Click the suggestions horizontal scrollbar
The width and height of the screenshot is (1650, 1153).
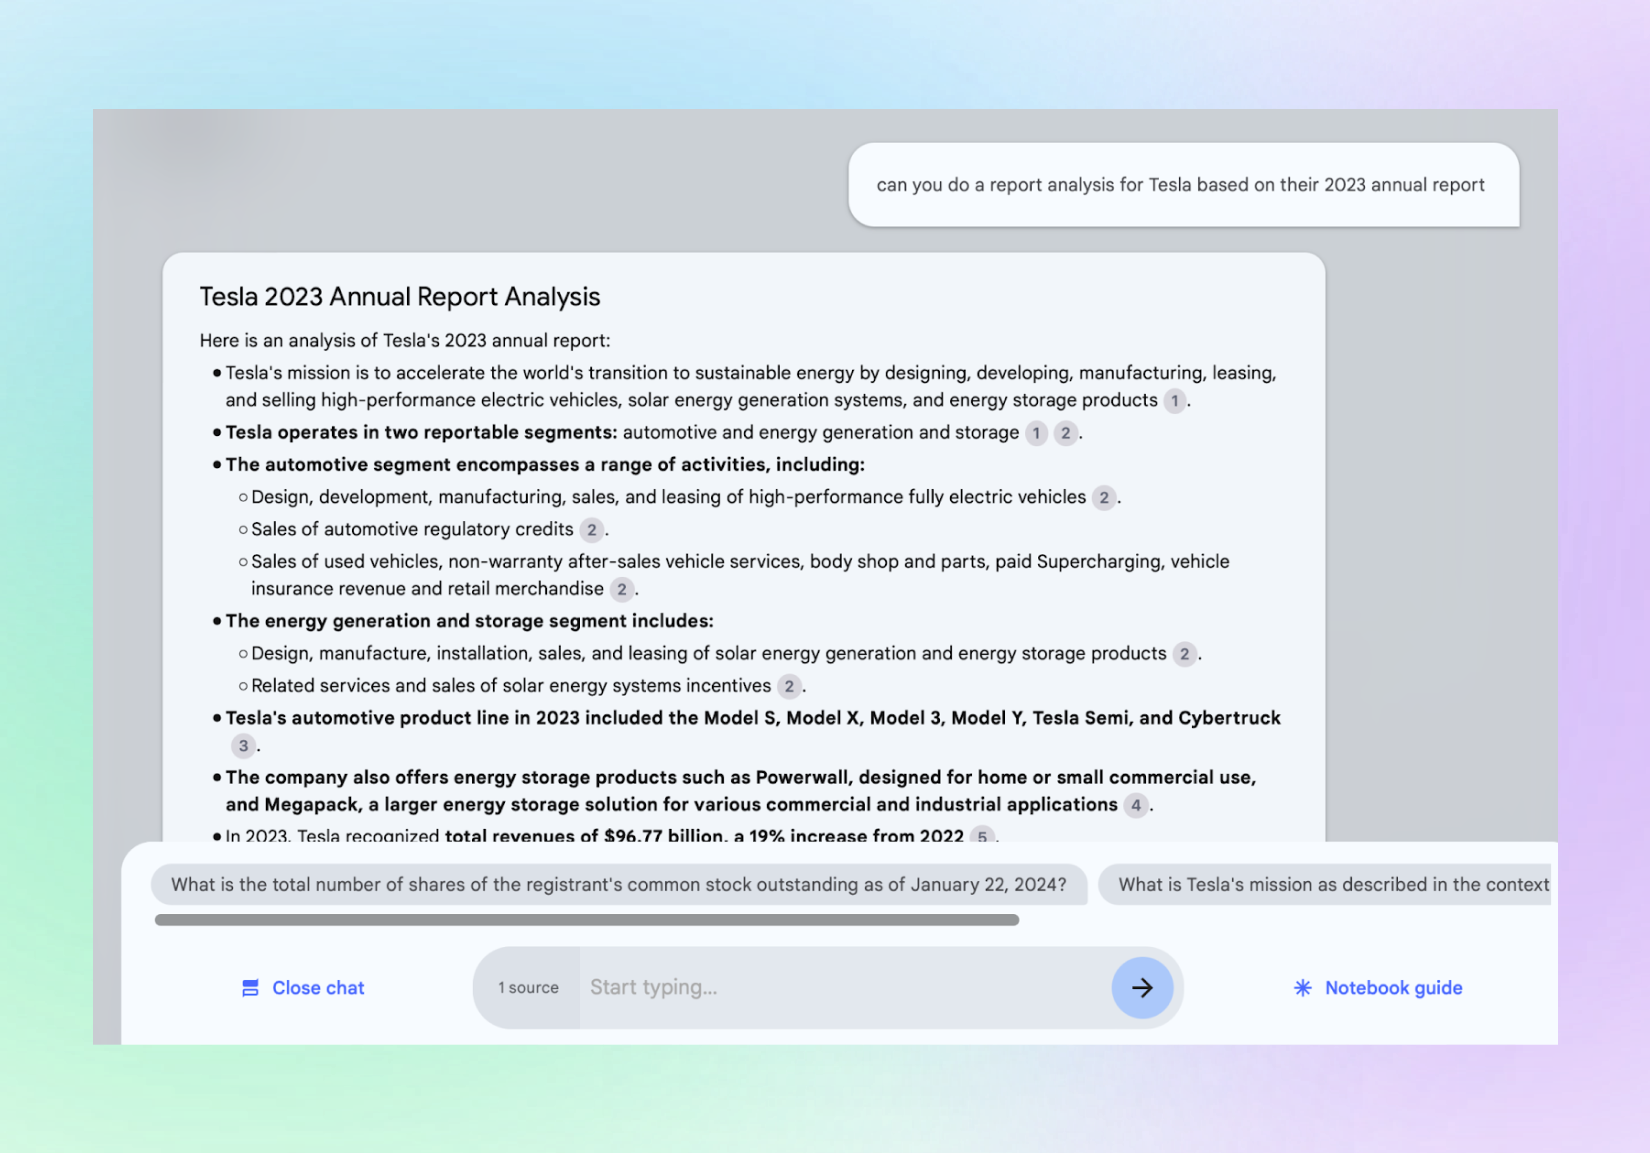coord(587,920)
